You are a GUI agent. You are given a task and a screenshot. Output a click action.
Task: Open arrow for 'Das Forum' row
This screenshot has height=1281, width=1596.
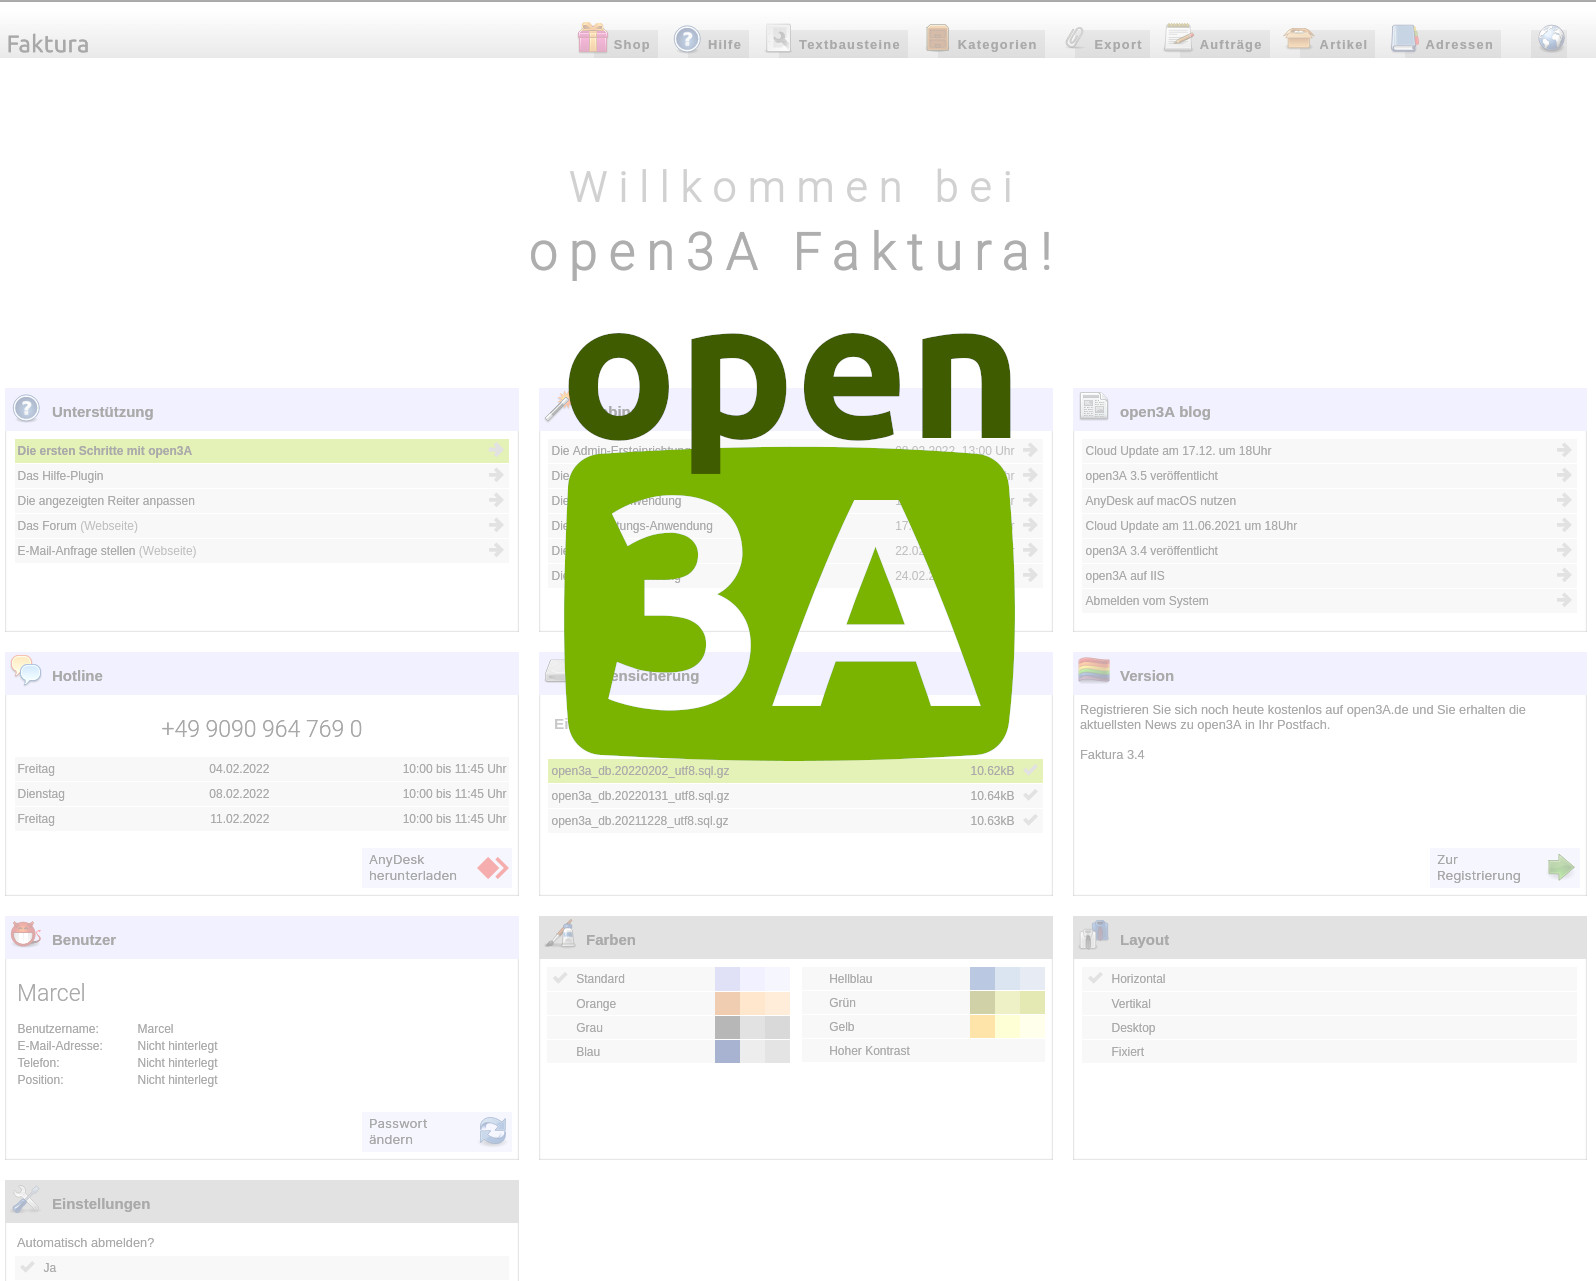(x=496, y=525)
